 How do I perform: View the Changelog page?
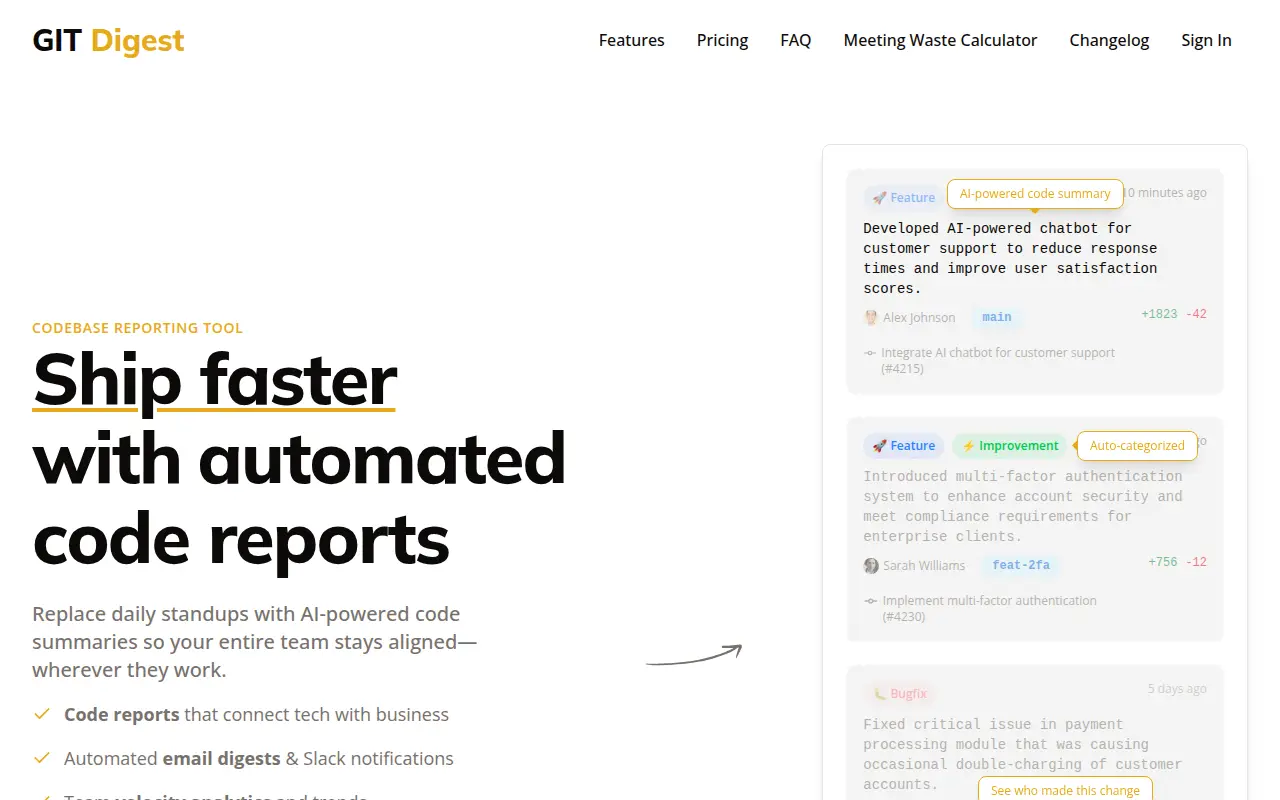pos(1109,40)
